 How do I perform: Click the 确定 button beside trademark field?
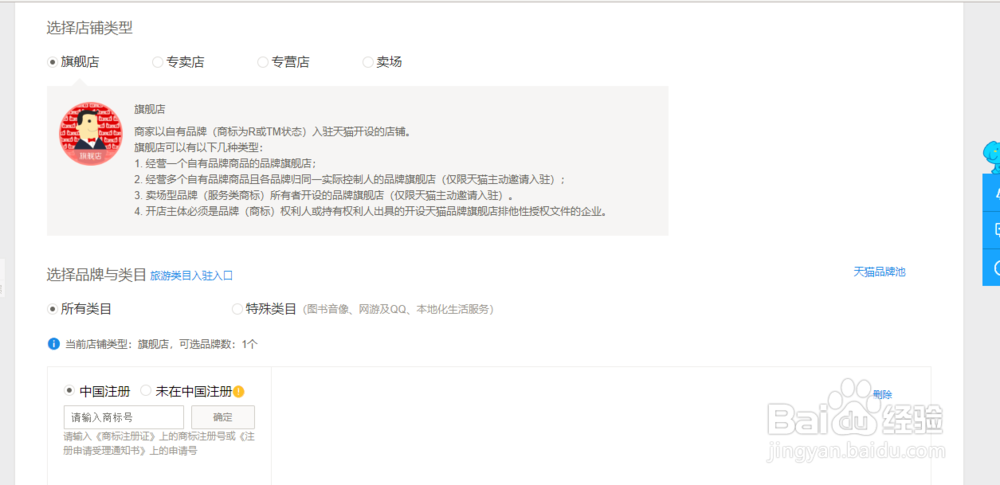click(223, 417)
